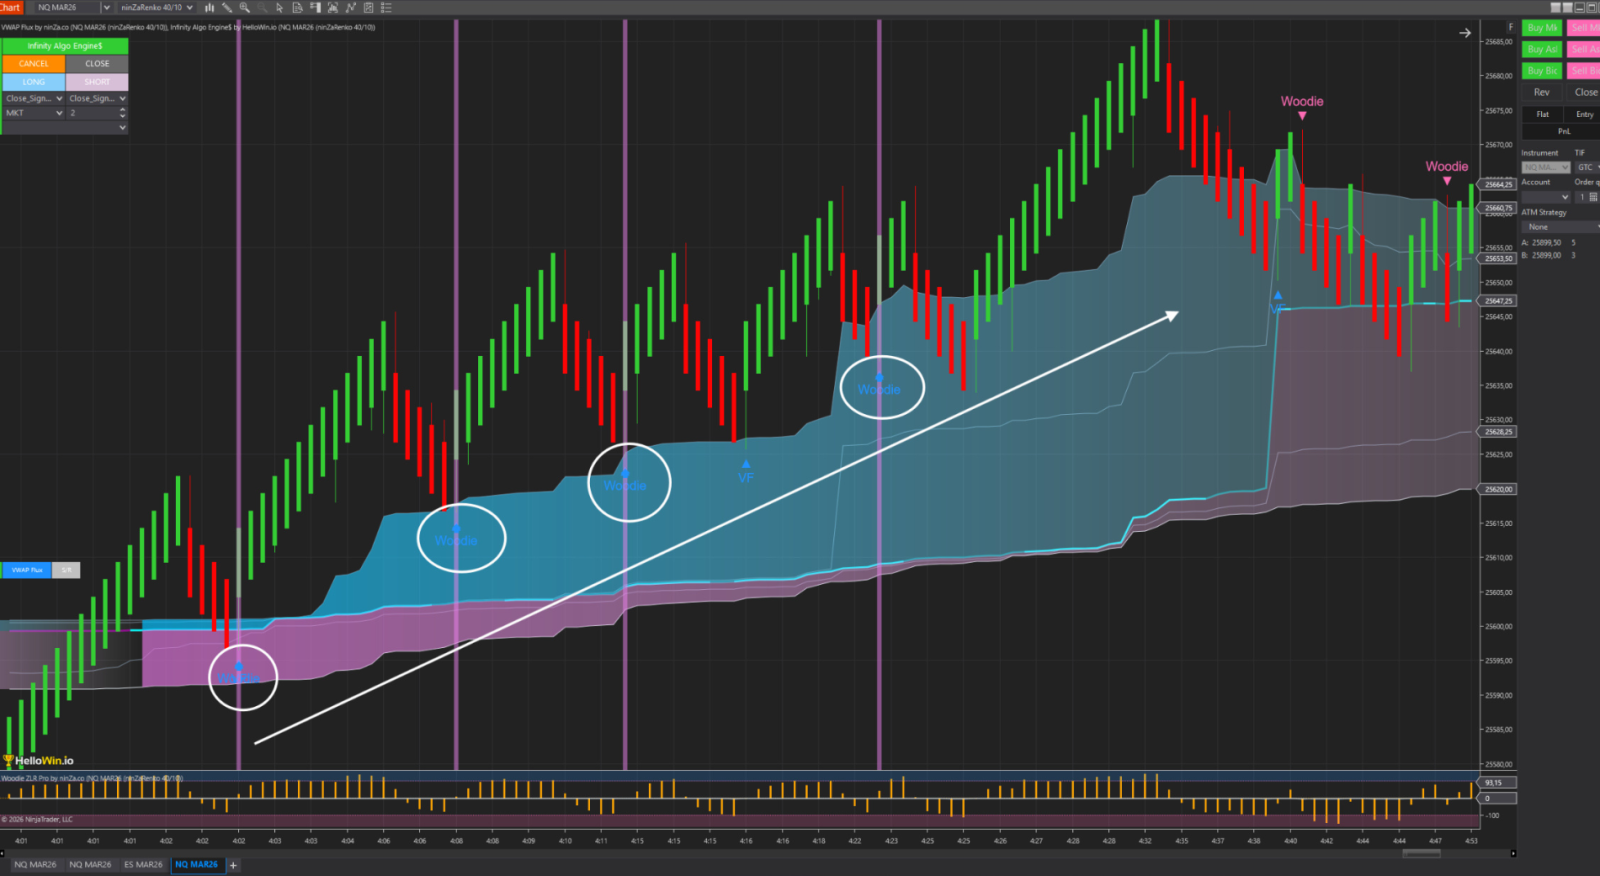Click the red Chart menu label
This screenshot has height=876, width=1600.
tap(10, 7)
